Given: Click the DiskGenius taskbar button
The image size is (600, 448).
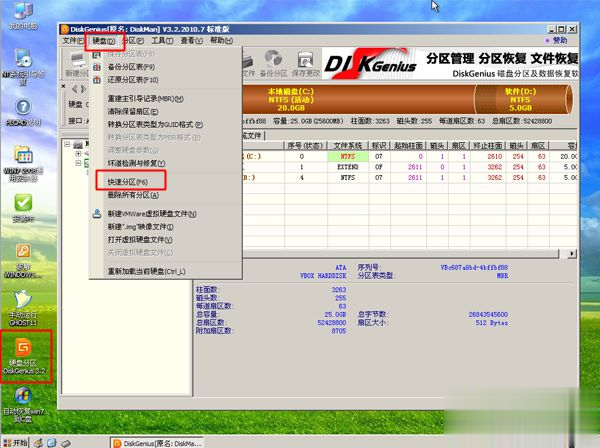Looking at the screenshot, I should click(x=157, y=443).
